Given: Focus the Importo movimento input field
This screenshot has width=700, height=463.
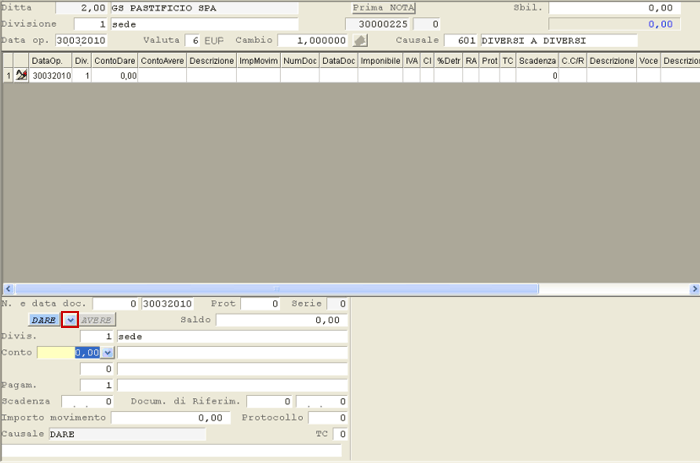Looking at the screenshot, I should [x=168, y=417].
